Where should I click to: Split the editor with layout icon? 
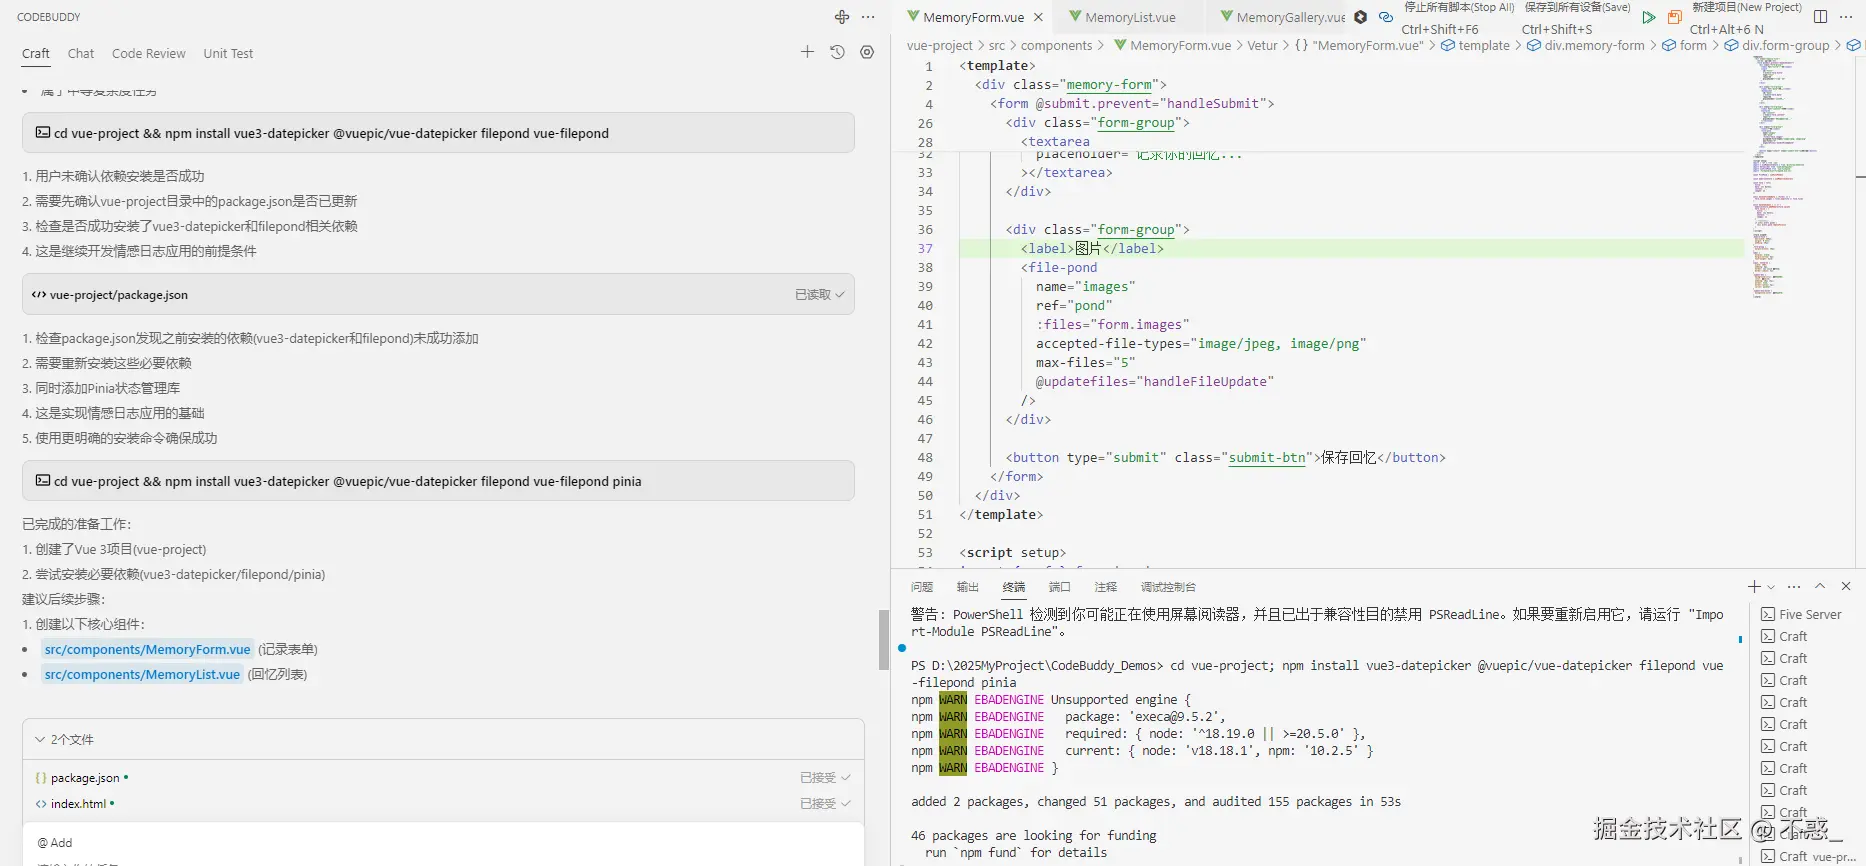[1820, 17]
